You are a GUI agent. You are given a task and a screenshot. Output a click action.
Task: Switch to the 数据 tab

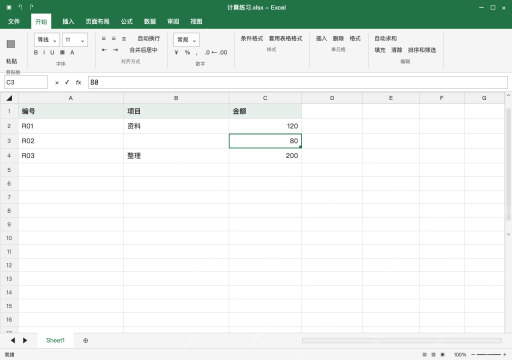click(x=150, y=22)
